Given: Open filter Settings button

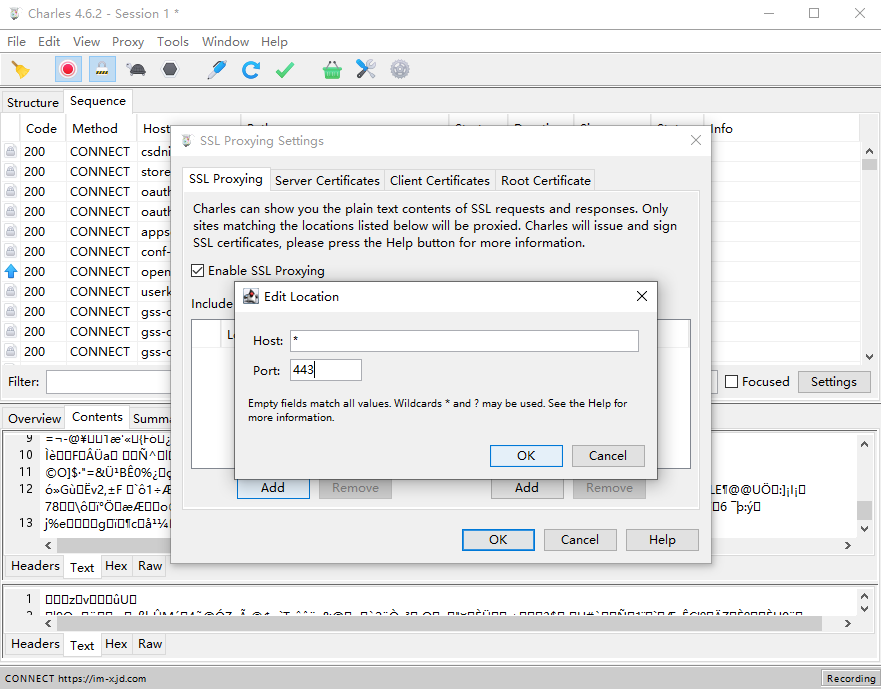Looking at the screenshot, I should coord(834,382).
